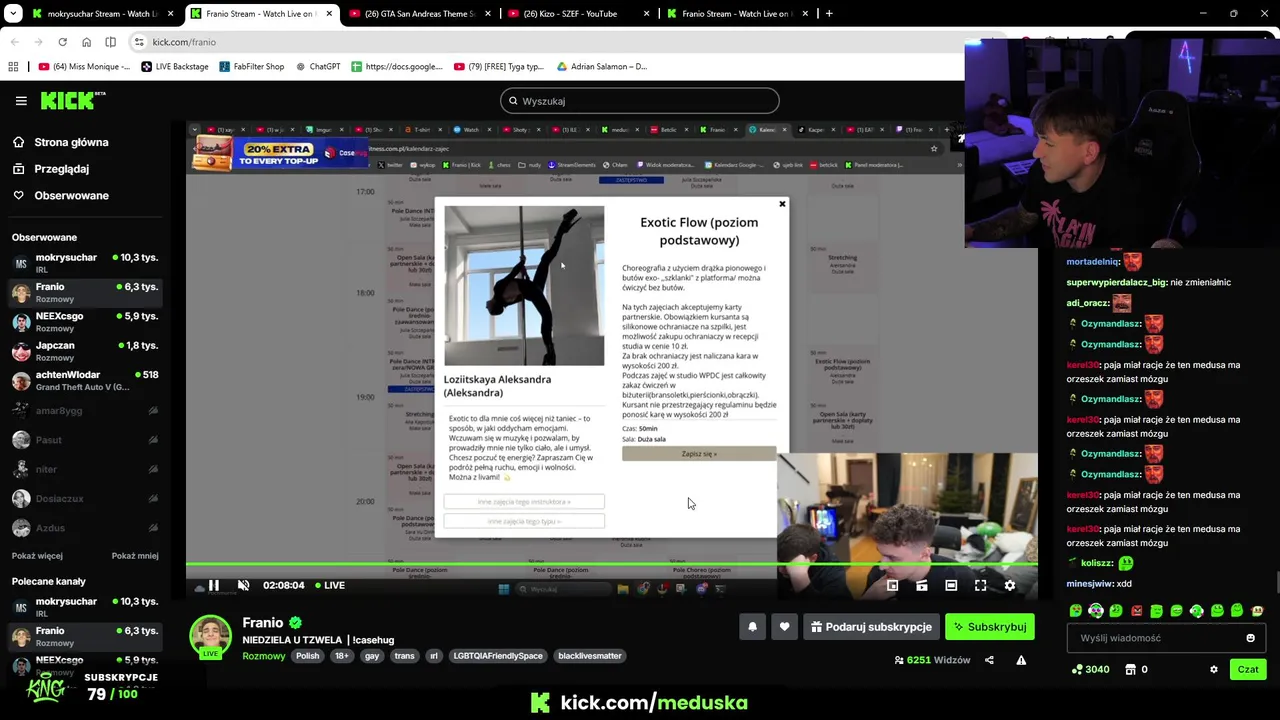Screen dimensions: 1280x720
Task: Click the green Subskrybuj button
Action: point(989,627)
